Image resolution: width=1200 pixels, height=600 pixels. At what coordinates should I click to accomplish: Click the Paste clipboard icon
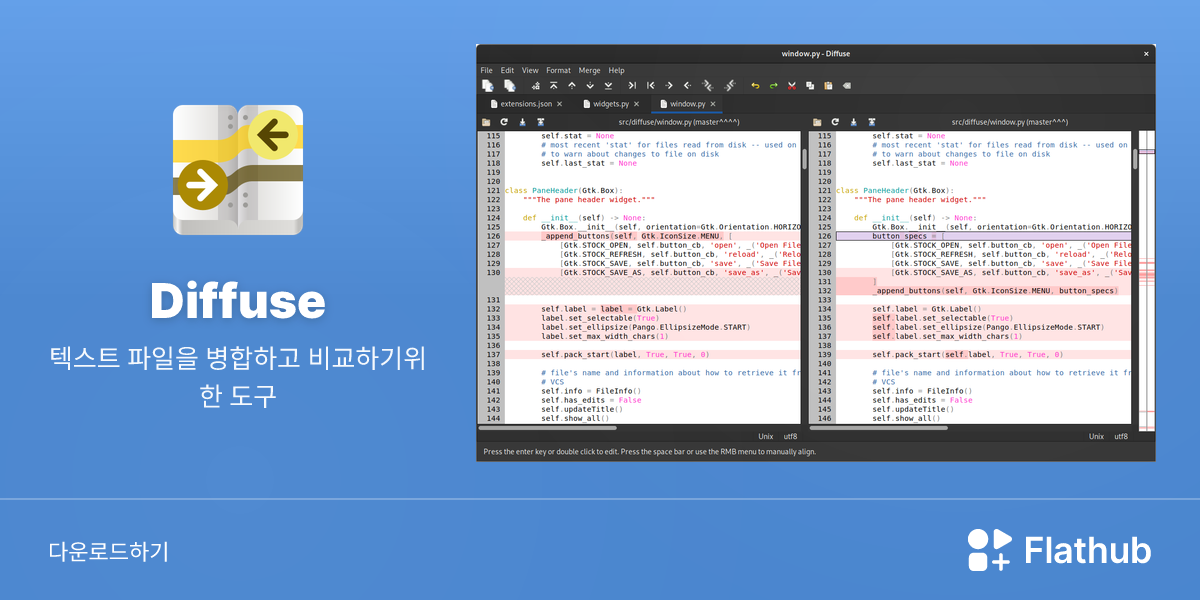click(x=828, y=86)
